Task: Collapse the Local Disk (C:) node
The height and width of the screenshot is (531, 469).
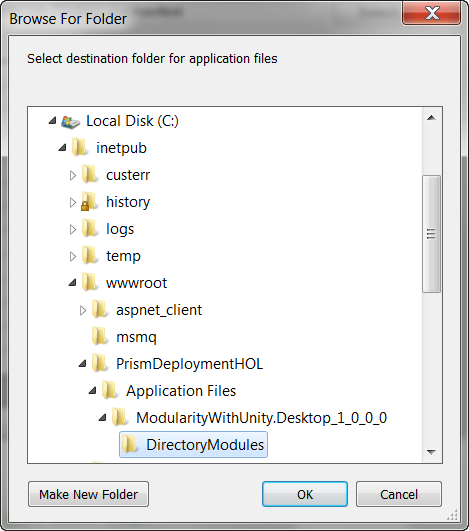Action: (x=52, y=121)
